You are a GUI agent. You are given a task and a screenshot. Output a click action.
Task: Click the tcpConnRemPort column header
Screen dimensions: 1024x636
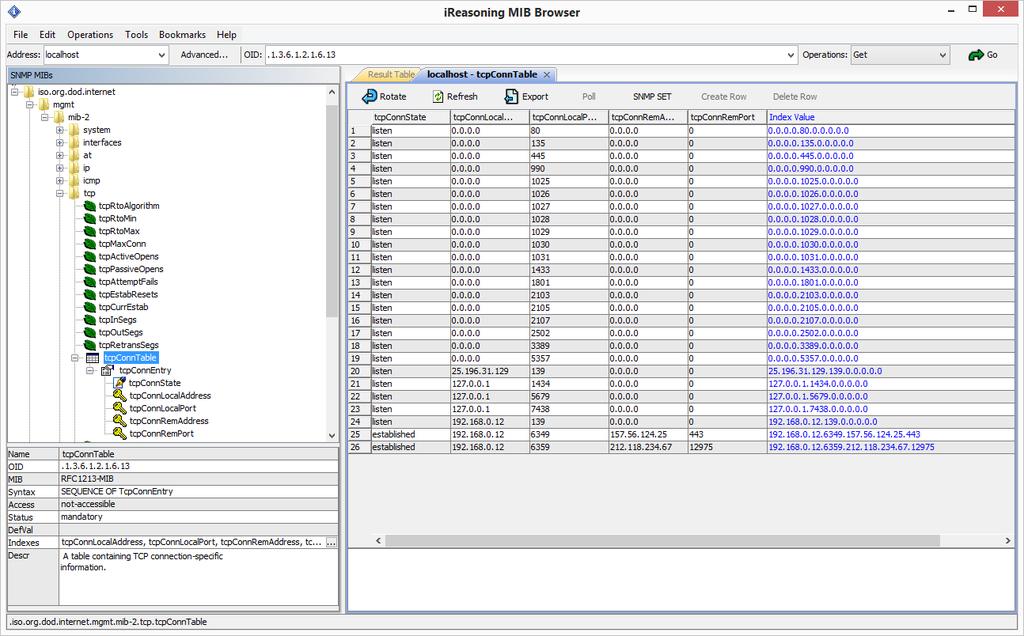point(728,118)
